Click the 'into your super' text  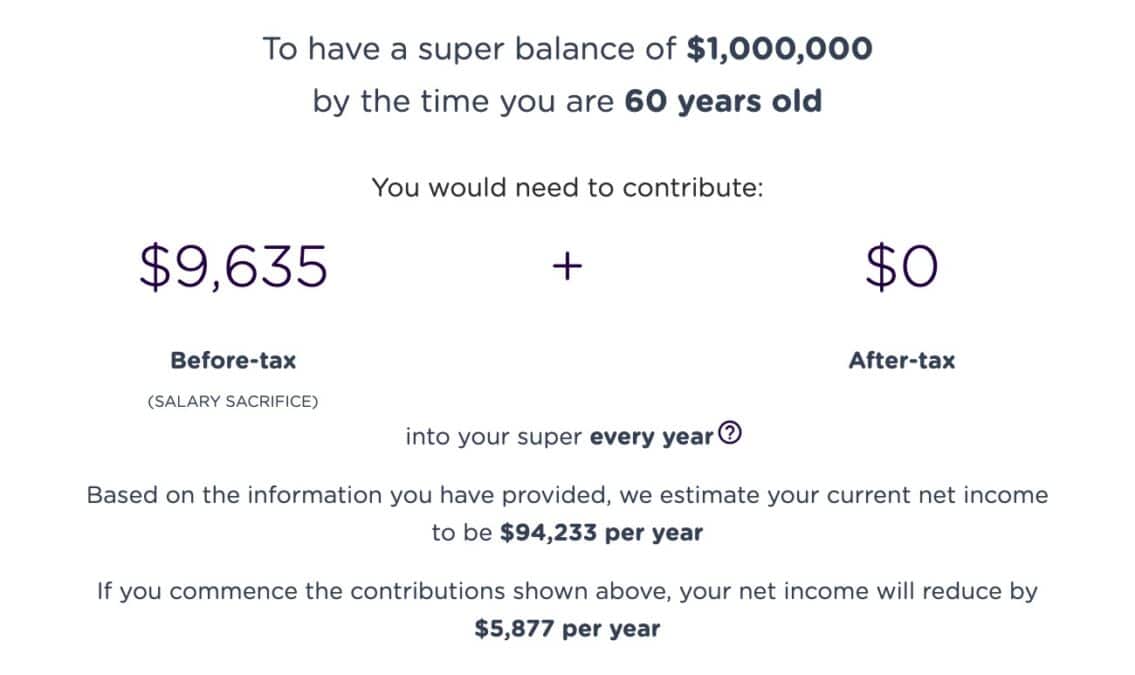(x=494, y=437)
